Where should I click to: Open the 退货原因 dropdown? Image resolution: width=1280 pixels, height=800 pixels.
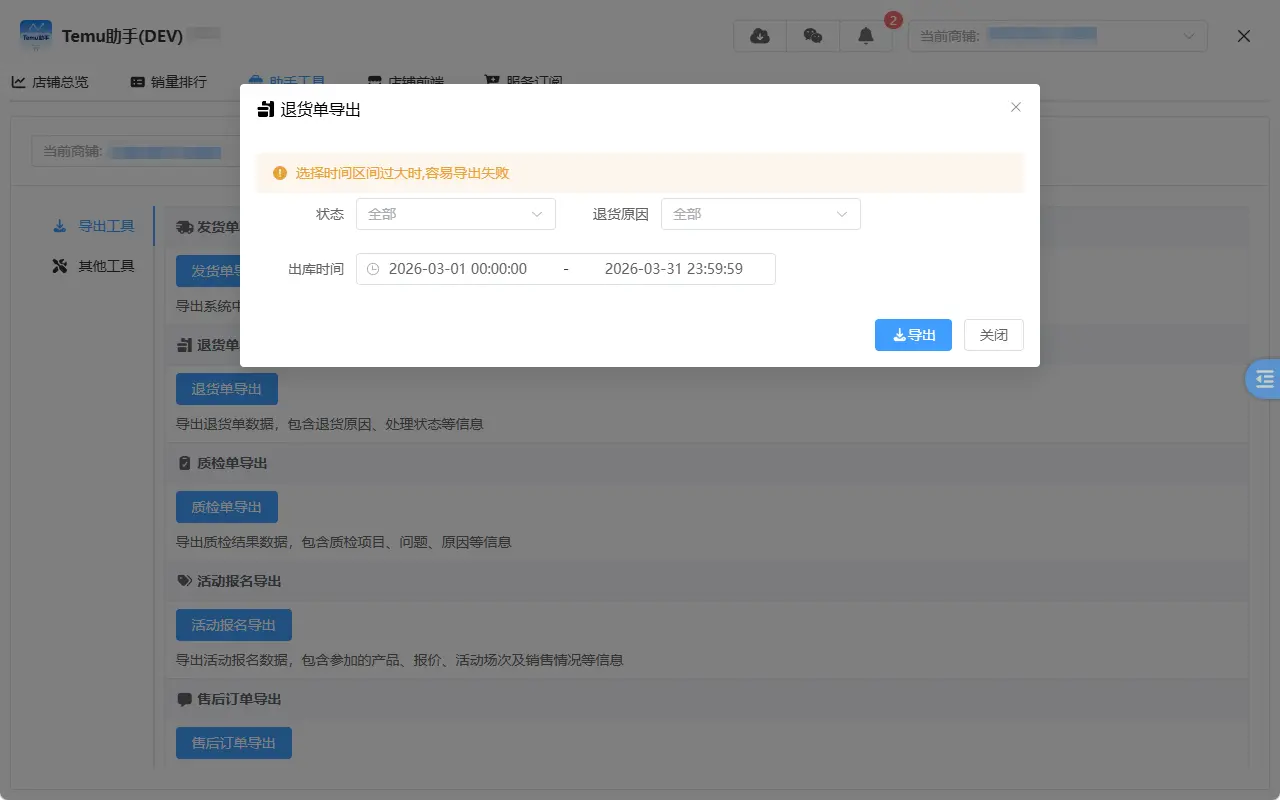coord(761,214)
